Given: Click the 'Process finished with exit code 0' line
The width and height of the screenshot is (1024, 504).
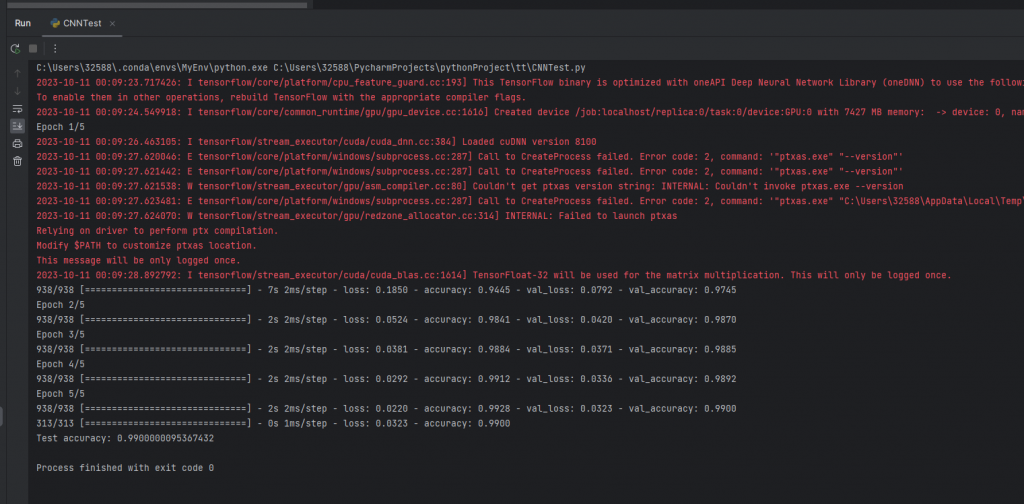Looking at the screenshot, I should point(125,468).
